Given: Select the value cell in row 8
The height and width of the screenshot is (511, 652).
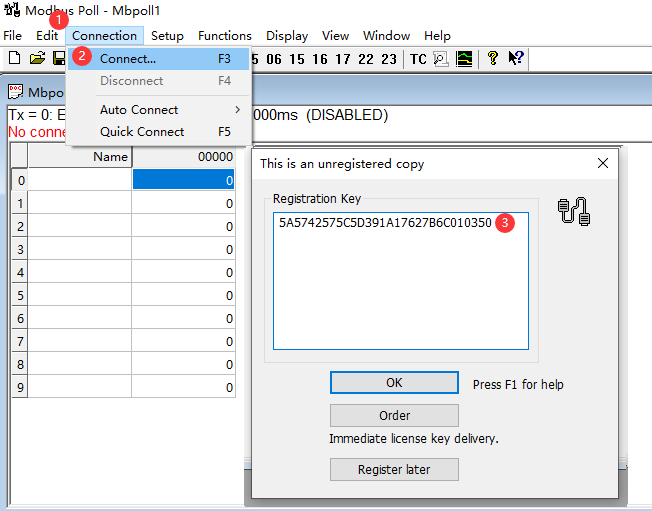Looking at the screenshot, I should 183,364.
